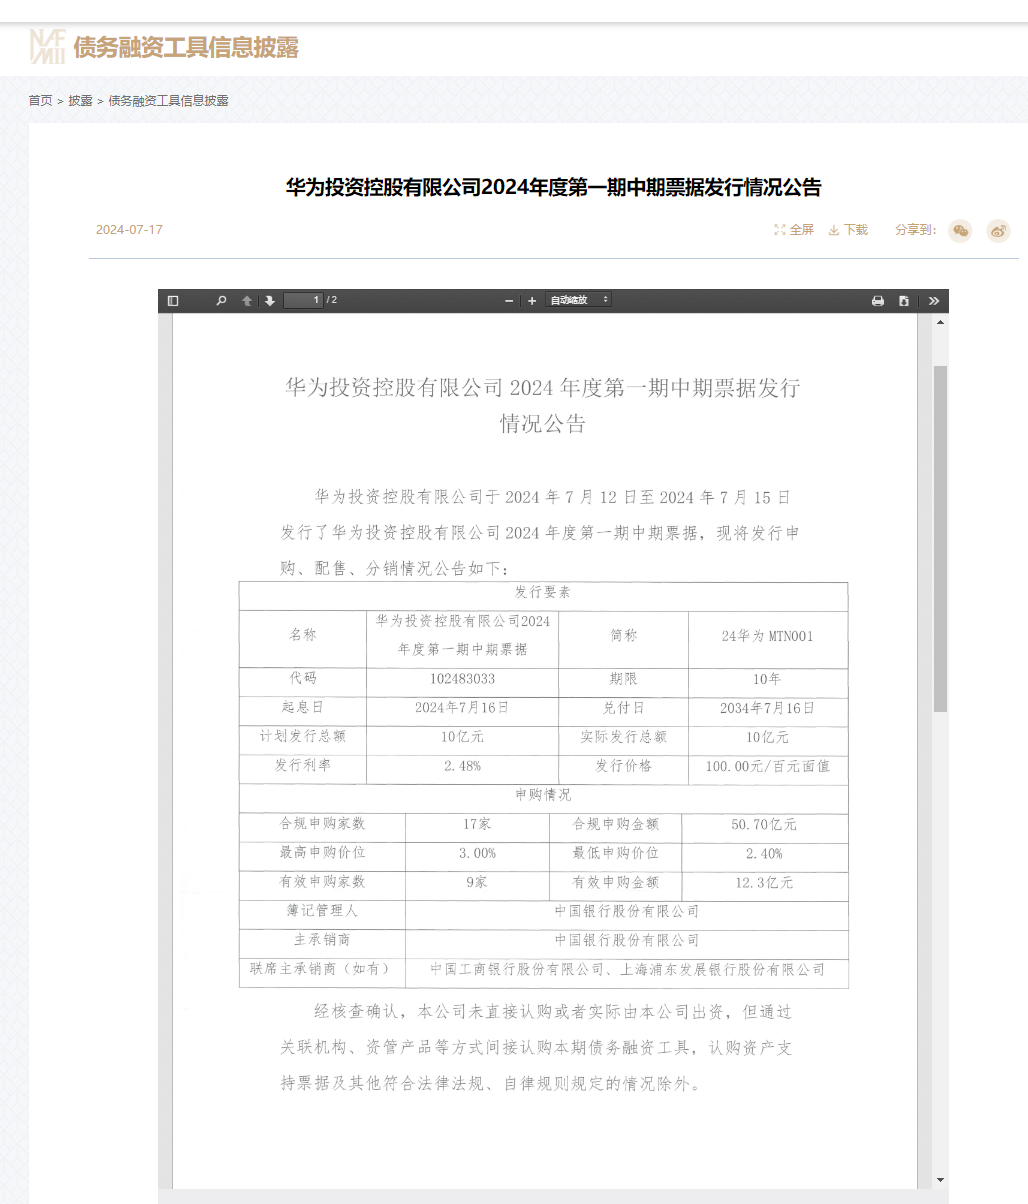Go to next page arrow
This screenshot has width=1028, height=1204.
tap(270, 301)
